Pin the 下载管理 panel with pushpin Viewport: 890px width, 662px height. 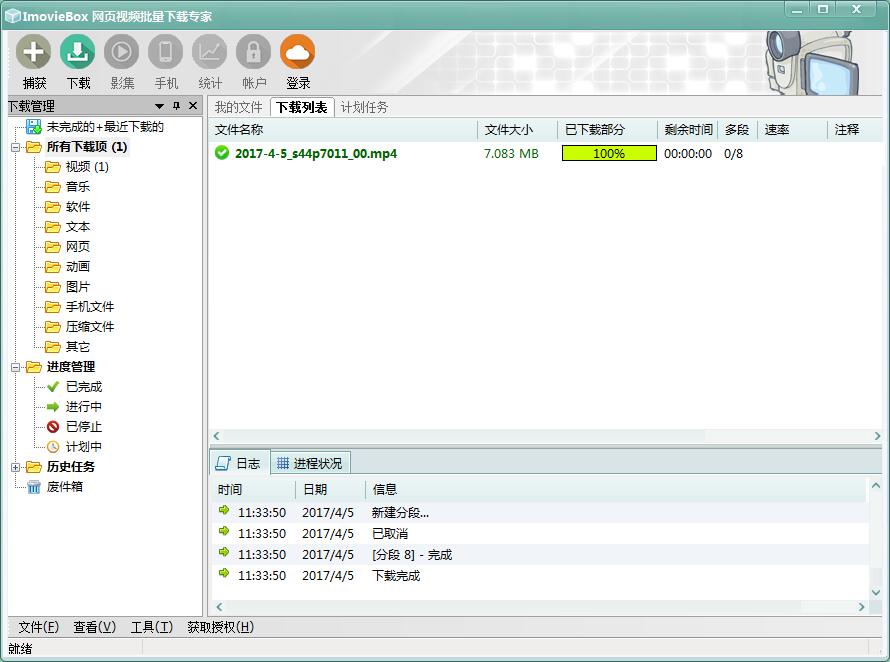pos(177,106)
